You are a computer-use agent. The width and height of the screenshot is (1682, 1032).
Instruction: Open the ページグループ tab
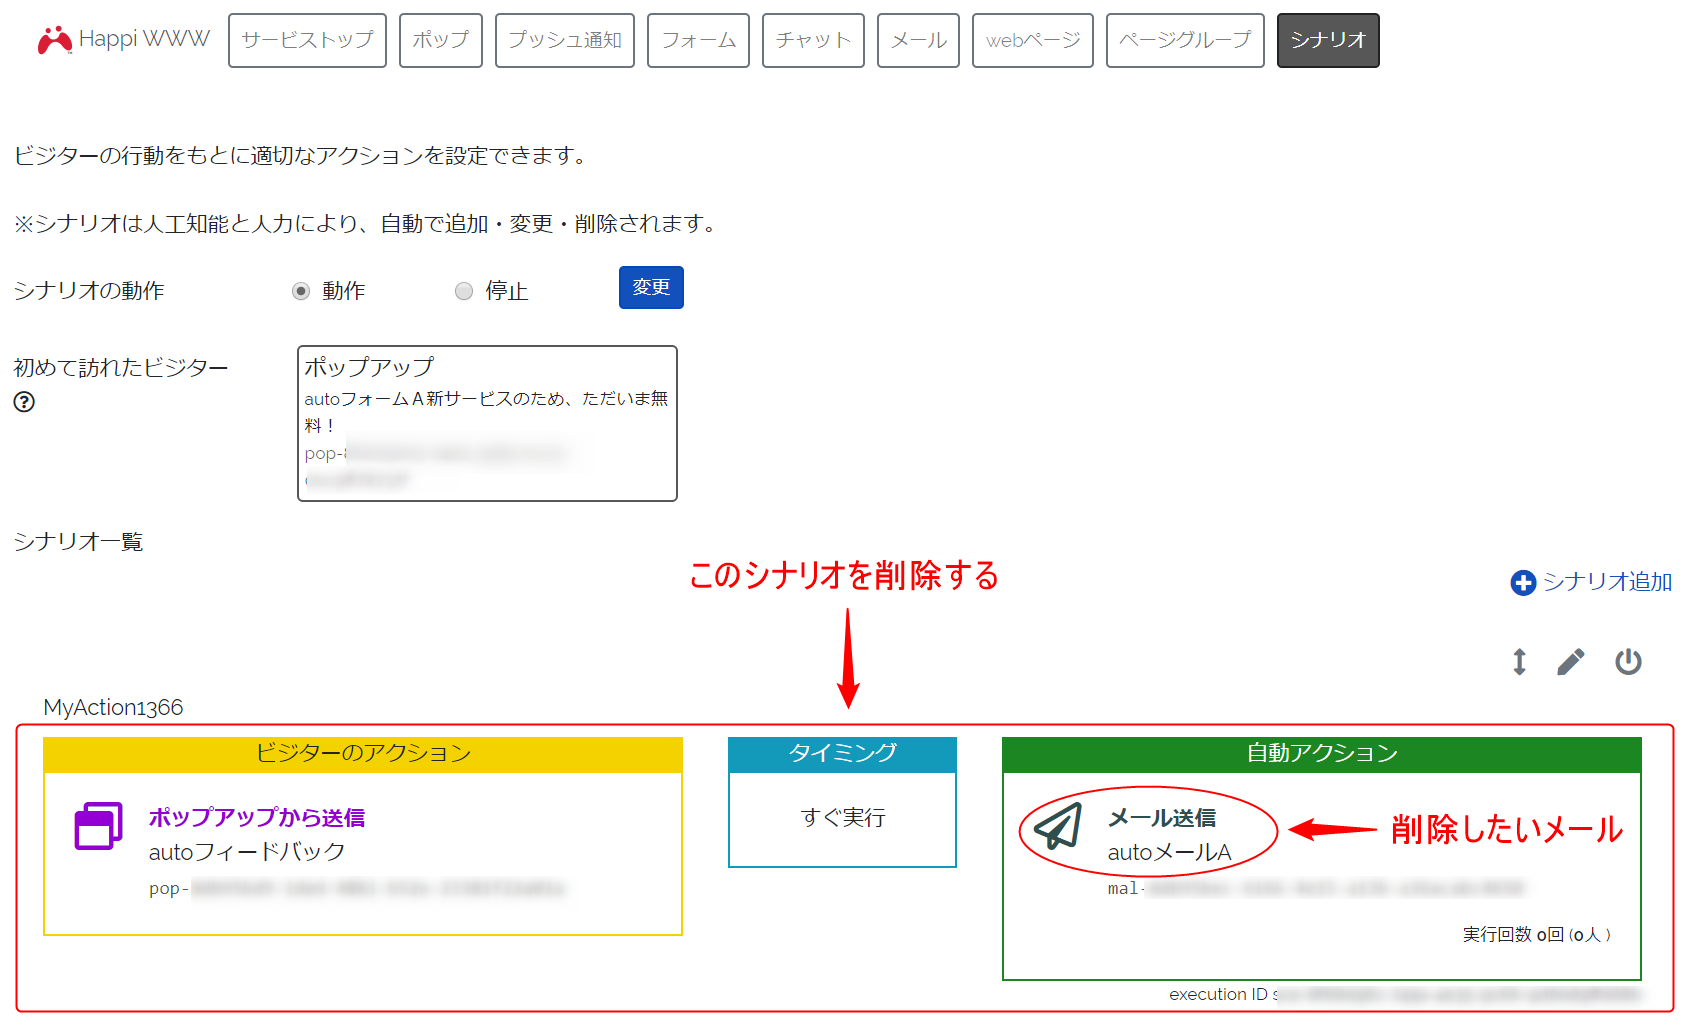[1185, 40]
